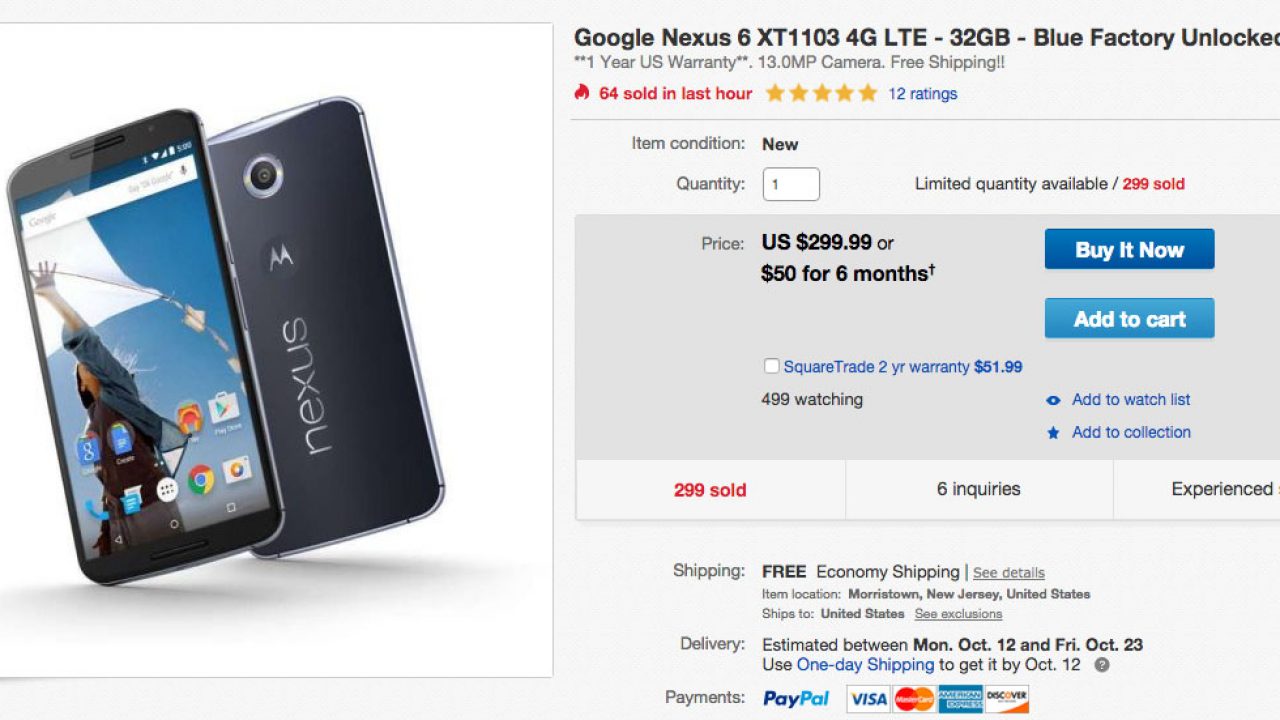Enable the SquareTrade 2 yr warranty checkbox
The image size is (1280, 720).
(771, 366)
